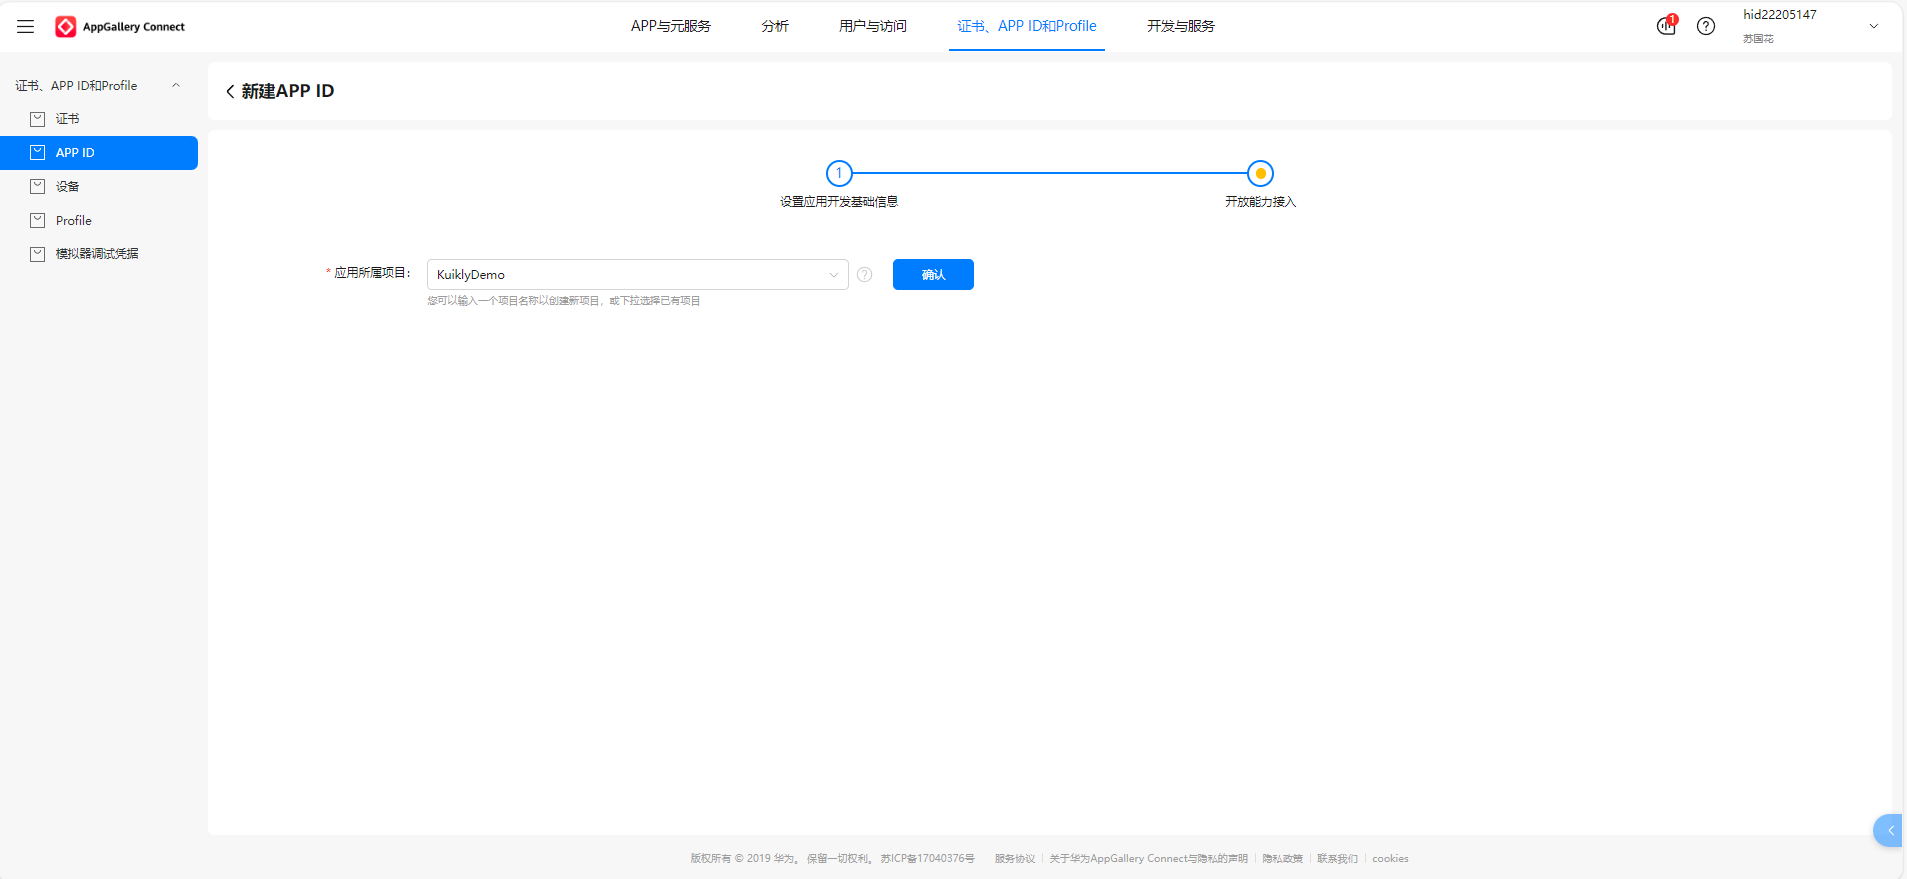
Task: Select 模拟器调试凭据 in the sidebar
Action: (x=99, y=254)
